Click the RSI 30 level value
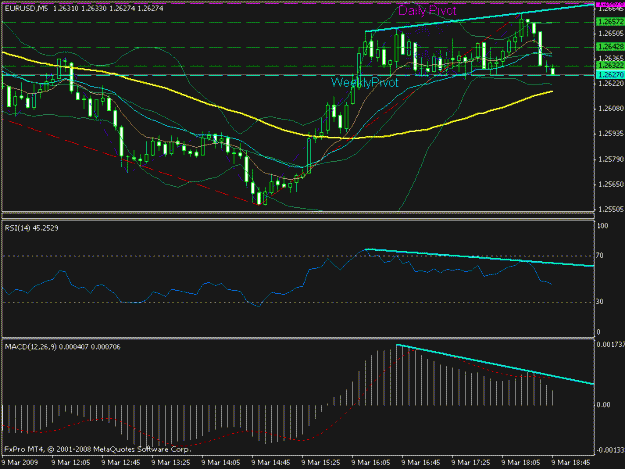 pos(600,302)
